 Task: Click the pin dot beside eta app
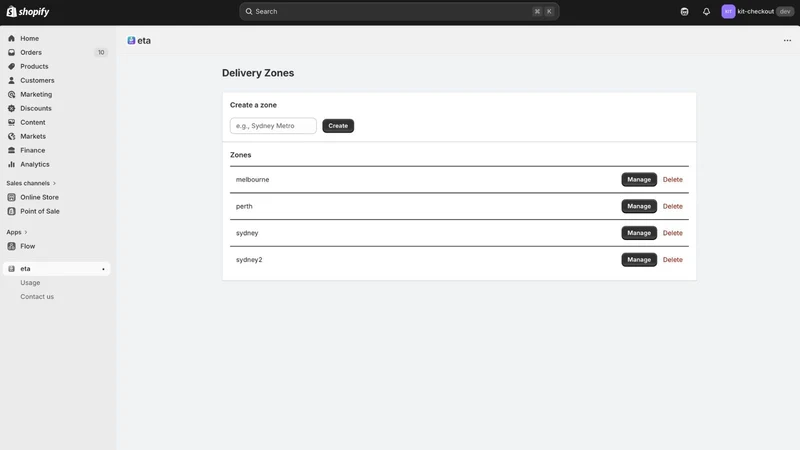click(103, 269)
